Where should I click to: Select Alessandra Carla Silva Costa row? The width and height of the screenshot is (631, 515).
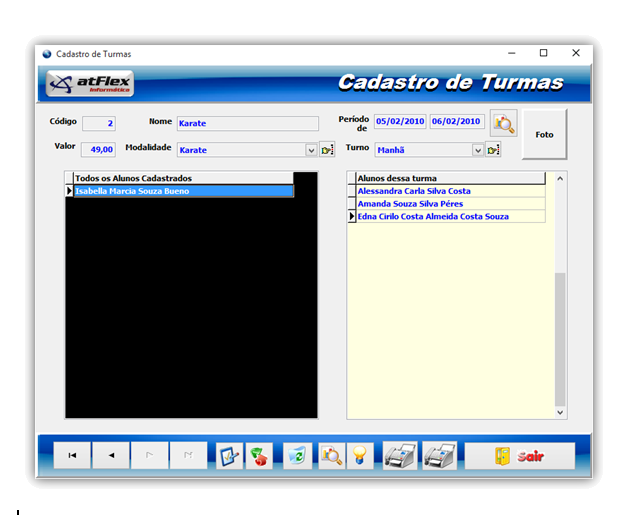click(450, 191)
